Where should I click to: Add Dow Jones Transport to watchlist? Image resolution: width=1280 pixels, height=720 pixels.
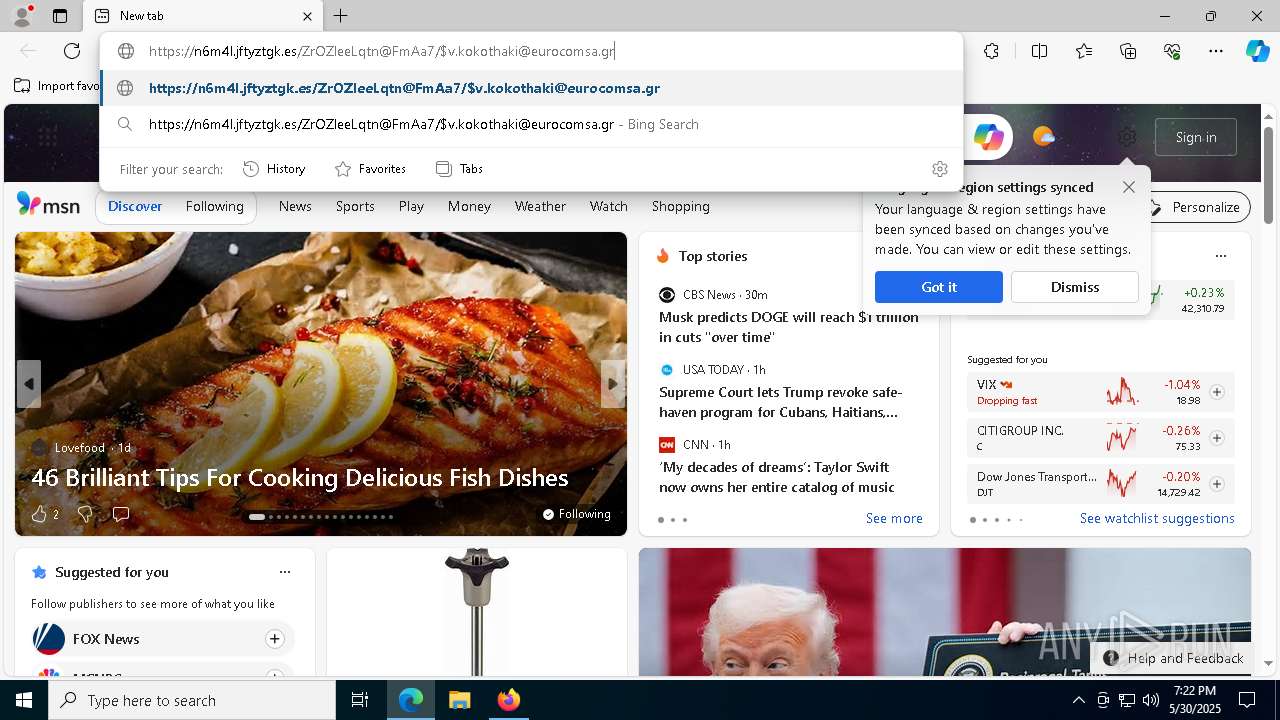[1217, 484]
